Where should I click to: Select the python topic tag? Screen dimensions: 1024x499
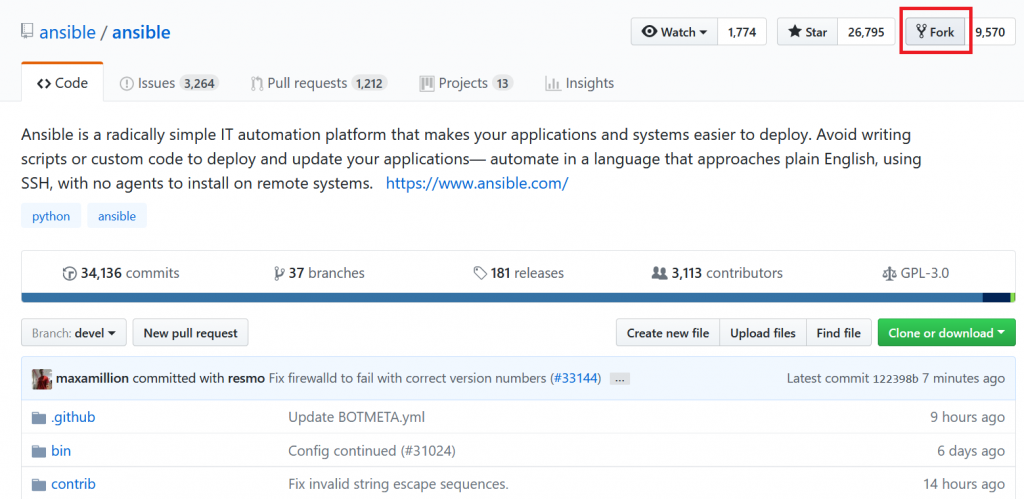click(x=51, y=216)
